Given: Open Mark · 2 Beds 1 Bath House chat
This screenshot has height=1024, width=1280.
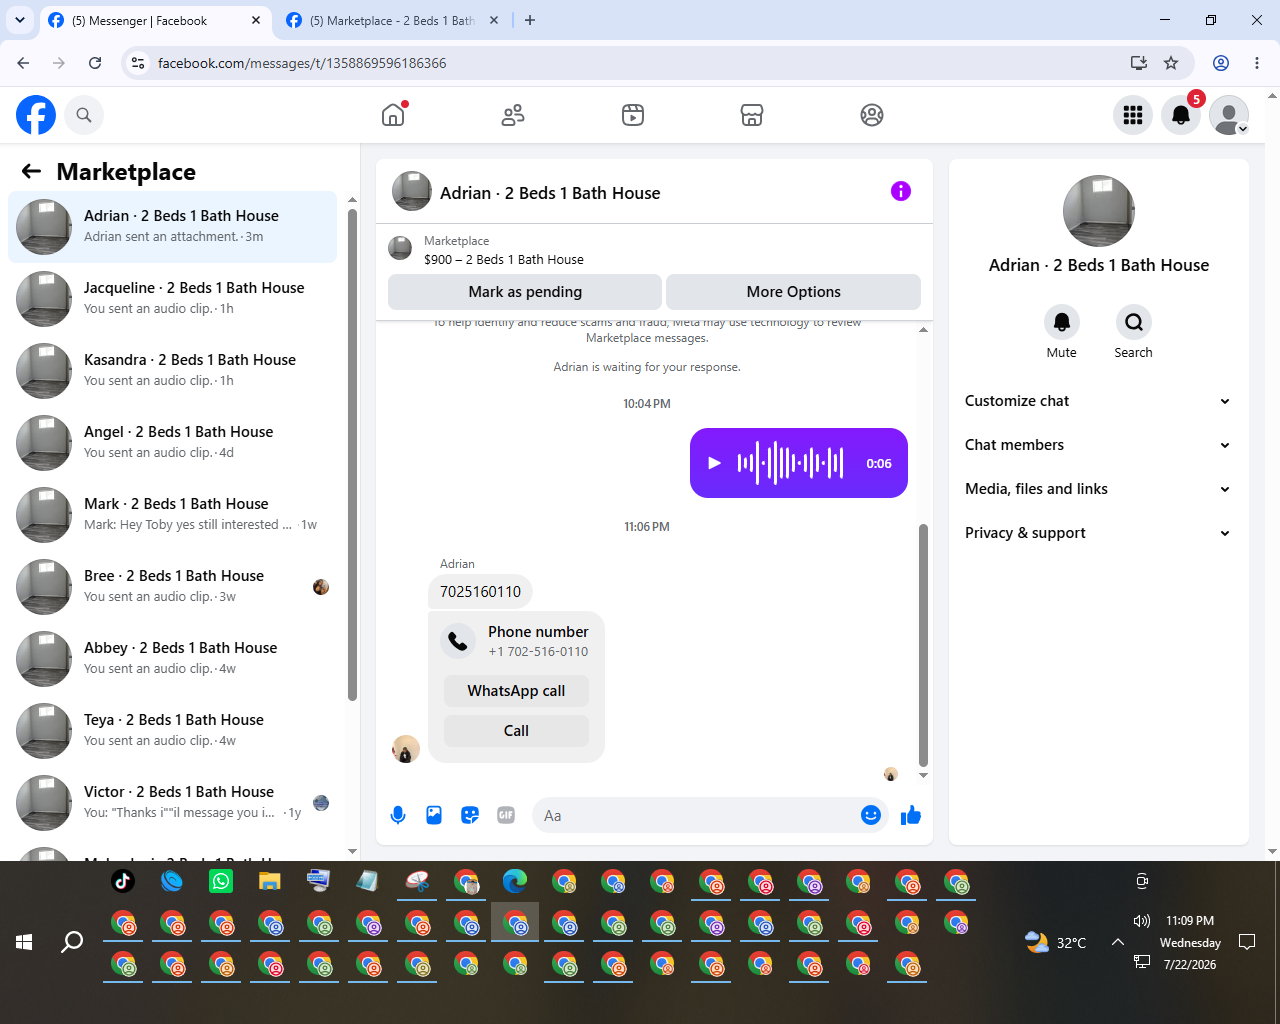Looking at the screenshot, I should (x=173, y=514).
